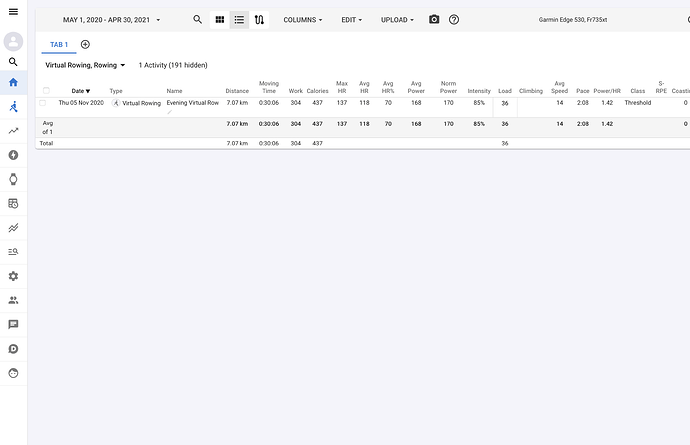The width and height of the screenshot is (690, 445).
Task: Check the Thu 05 Nov 2020 row checkbox
Action: (x=42, y=103)
